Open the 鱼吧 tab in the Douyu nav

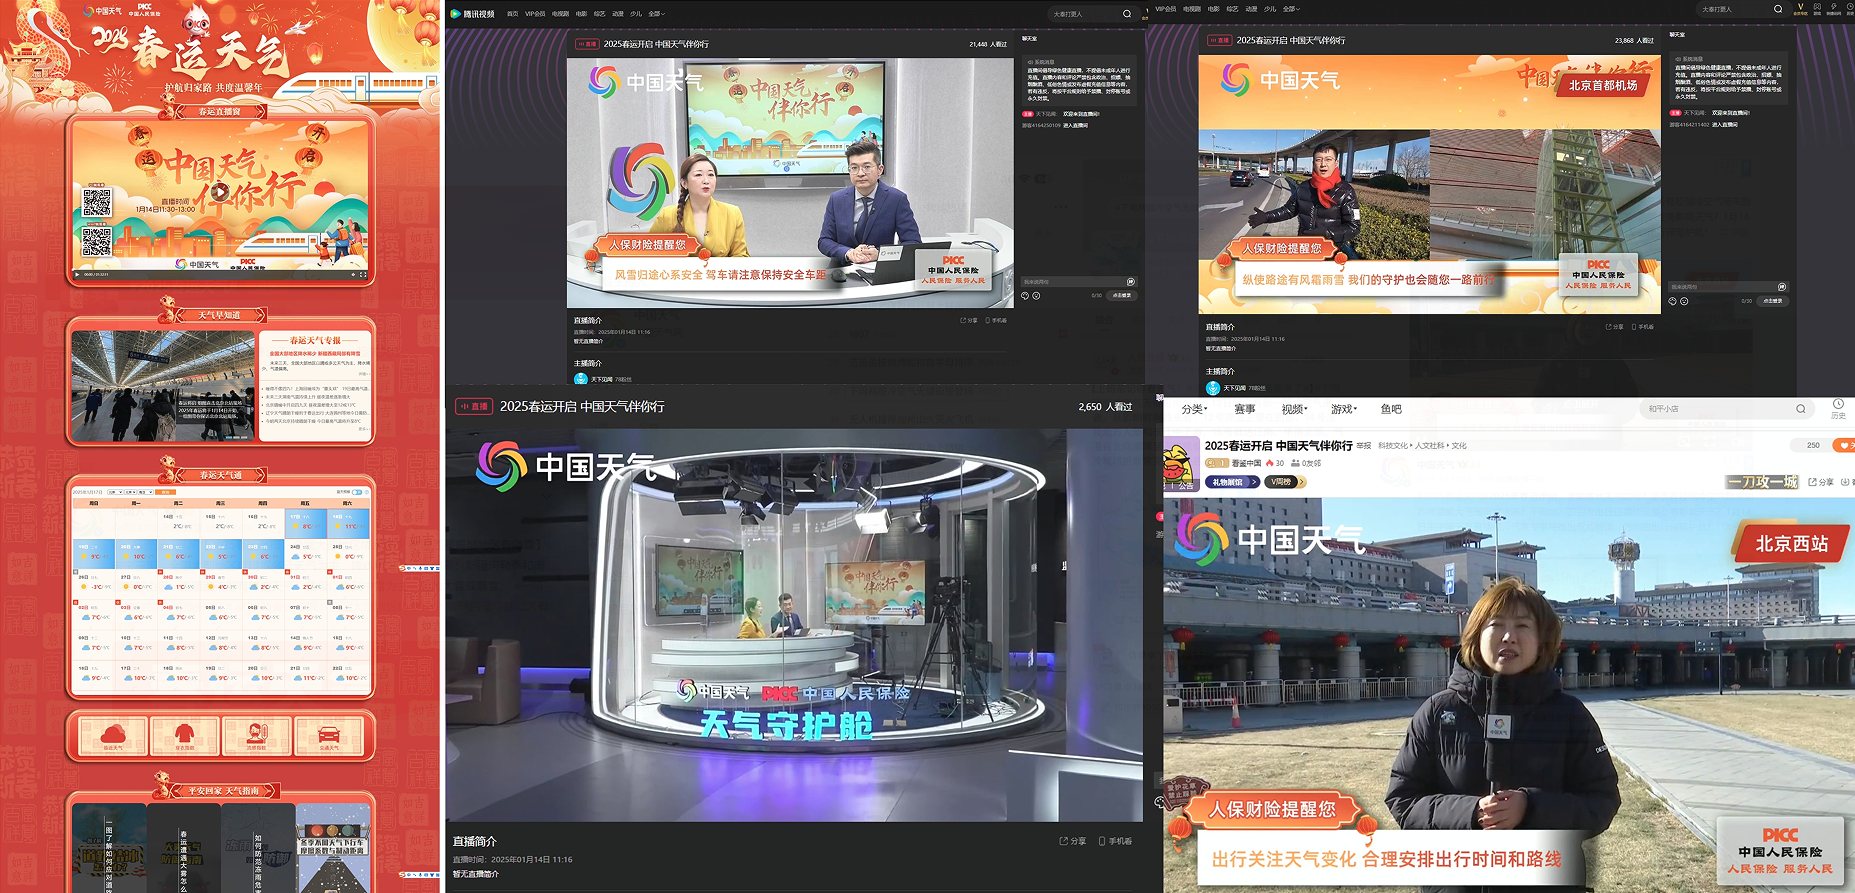point(1391,409)
